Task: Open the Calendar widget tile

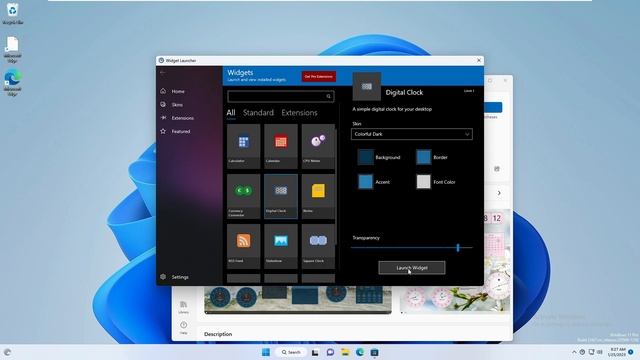Action: [281, 146]
